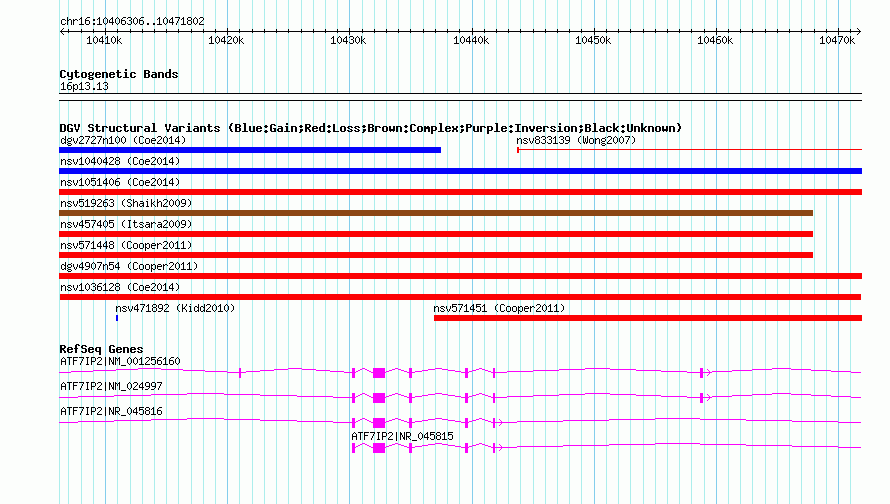Click the large exon block of NR_045815
The width and height of the screenshot is (890, 504).
(379, 448)
